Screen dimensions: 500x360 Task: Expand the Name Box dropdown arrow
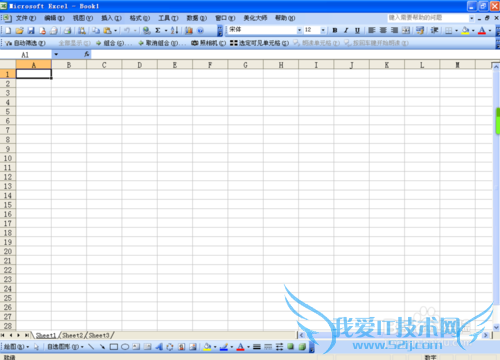[x=56, y=54]
